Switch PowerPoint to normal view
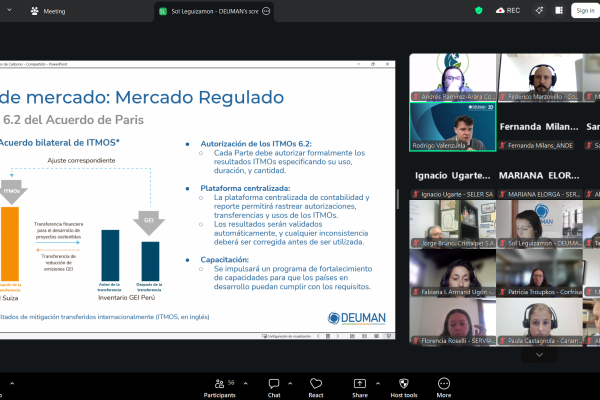 pos(352,336)
